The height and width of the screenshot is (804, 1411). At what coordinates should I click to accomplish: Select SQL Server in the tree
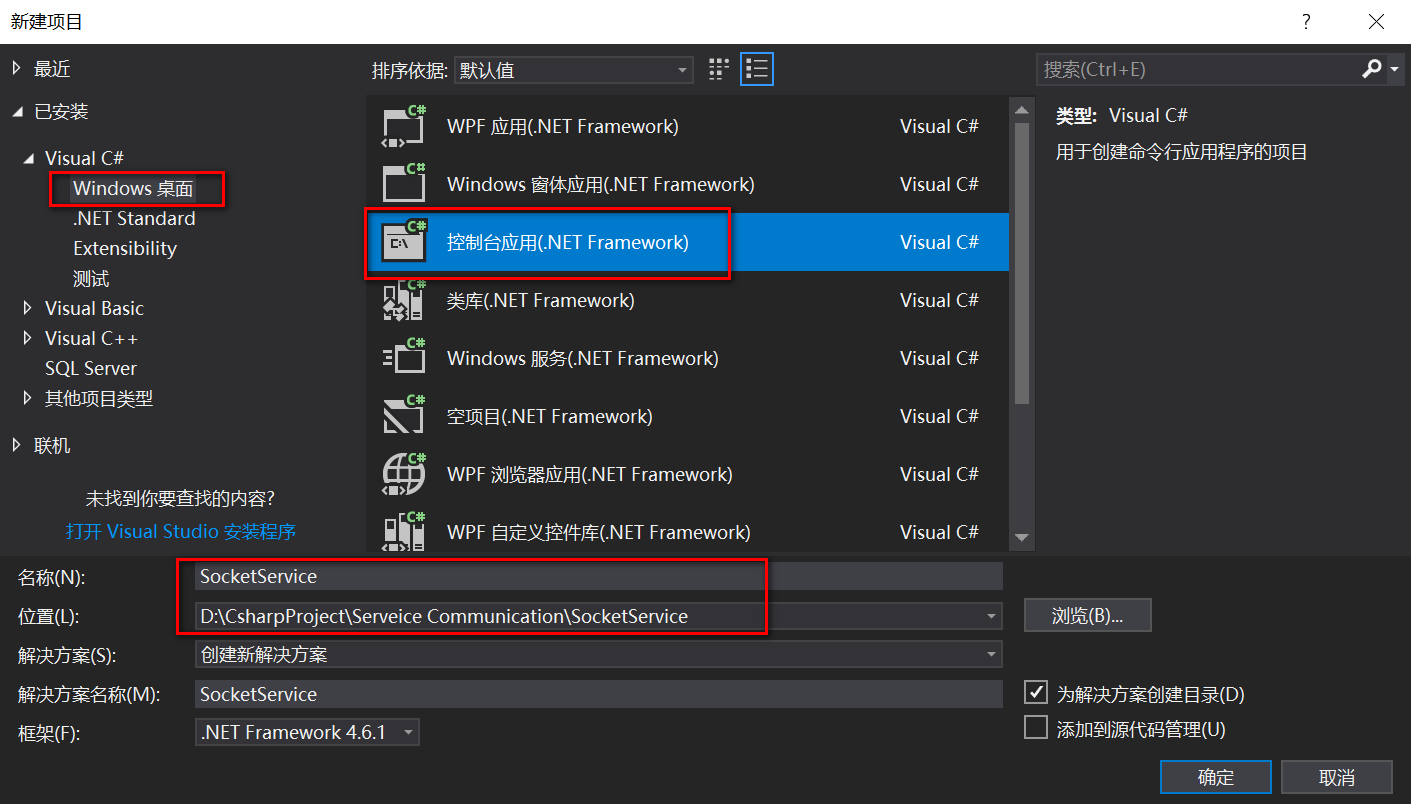(x=91, y=368)
